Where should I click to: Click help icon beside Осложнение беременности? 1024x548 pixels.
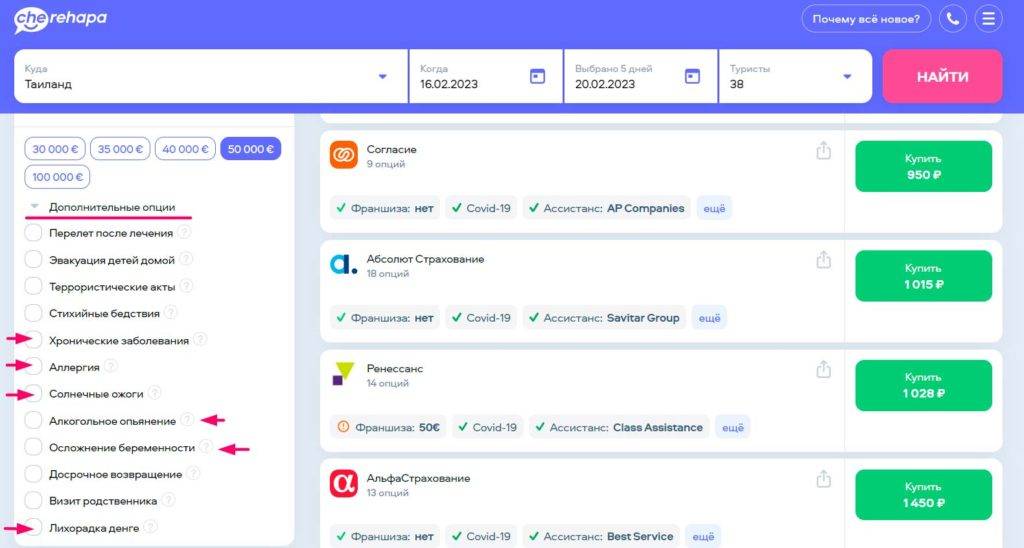click(x=206, y=447)
